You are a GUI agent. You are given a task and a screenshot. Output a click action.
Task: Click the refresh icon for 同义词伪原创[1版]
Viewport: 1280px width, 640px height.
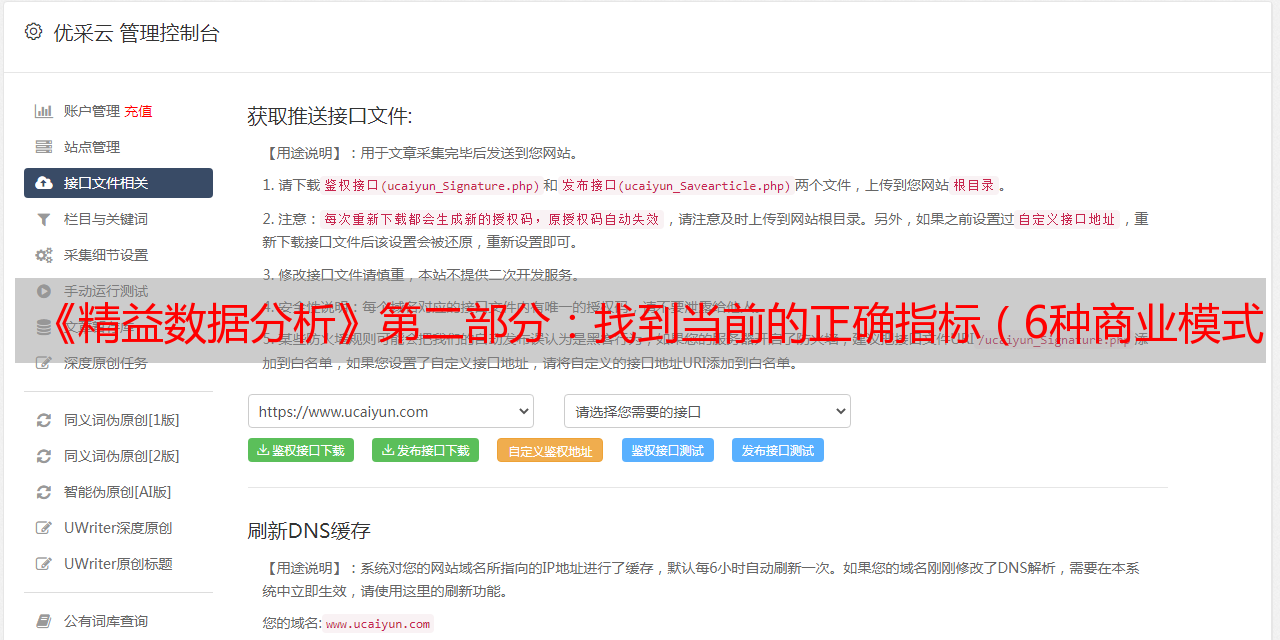(44, 420)
